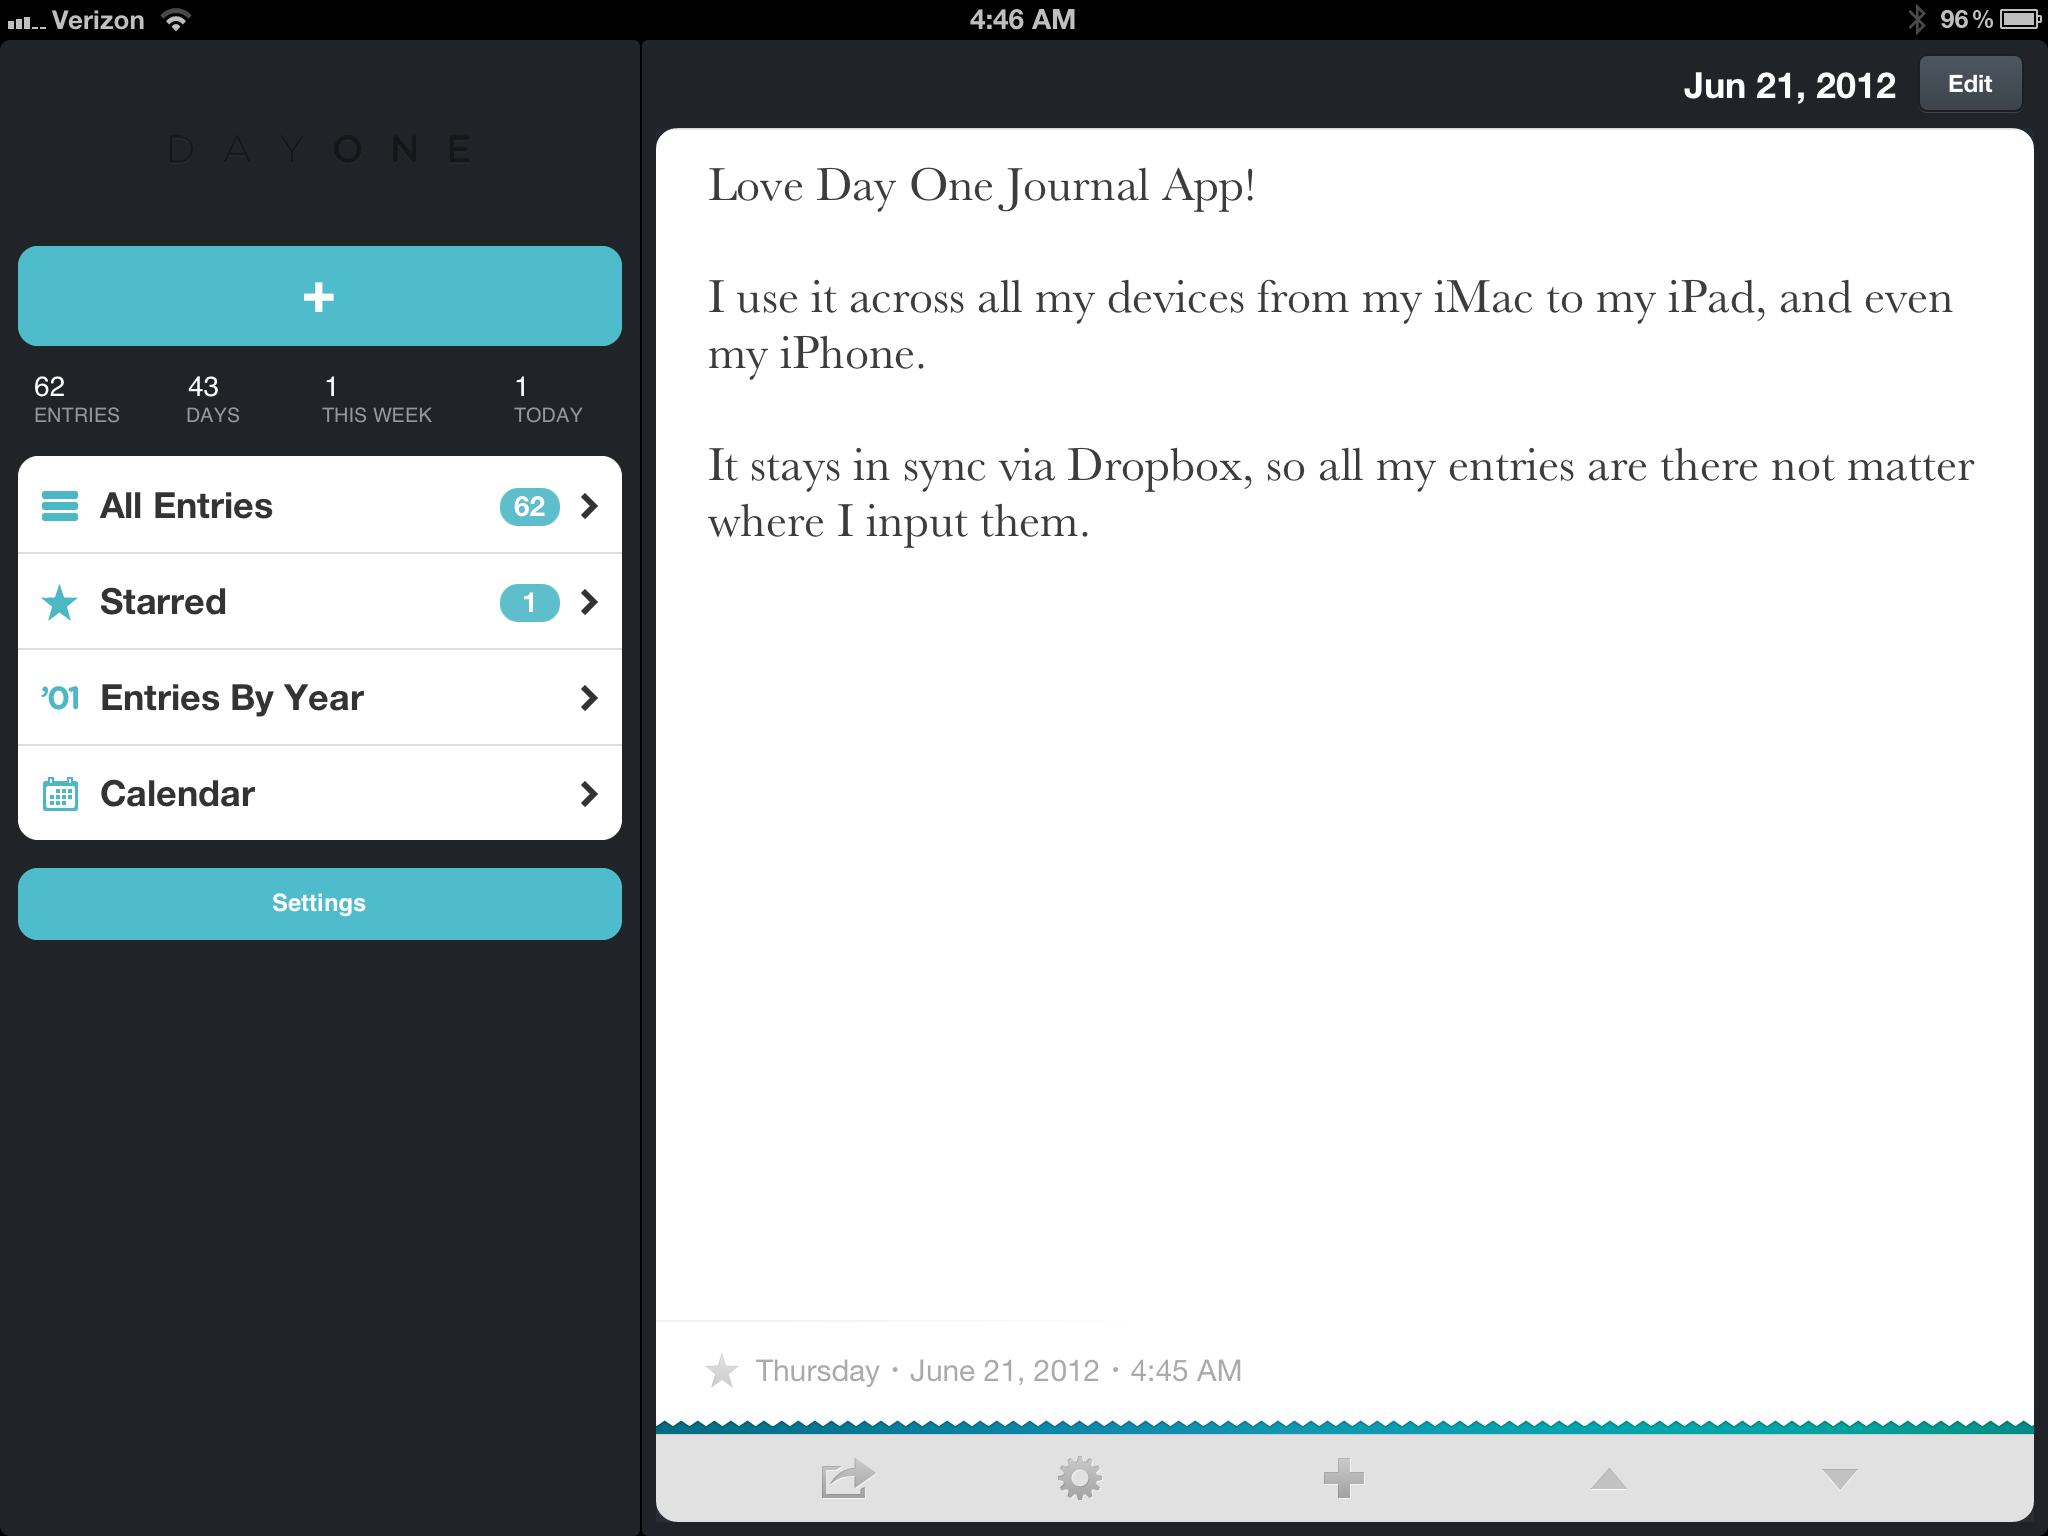The image size is (2048, 1536).
Task: Open the Entries By Year view
Action: coord(232,698)
